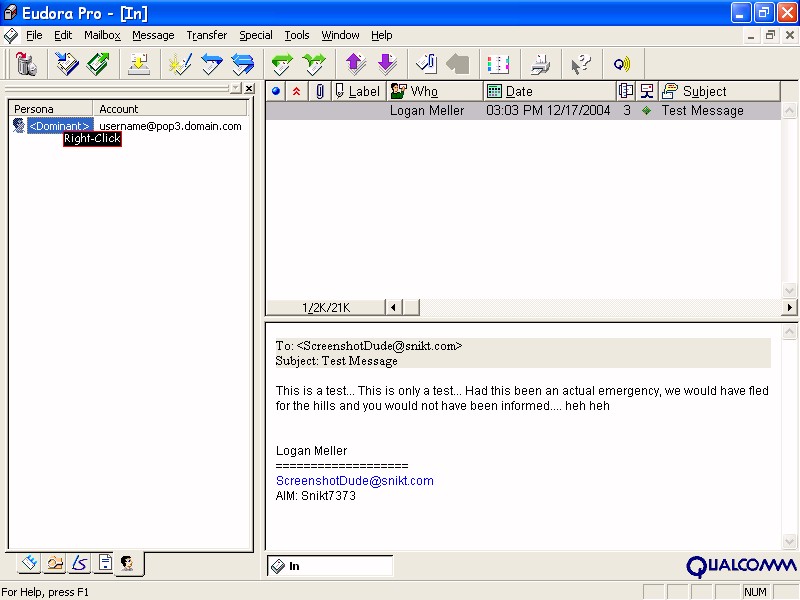Click the Forward toolbar icon
Viewport: 800px width, 600px height.
[282, 64]
